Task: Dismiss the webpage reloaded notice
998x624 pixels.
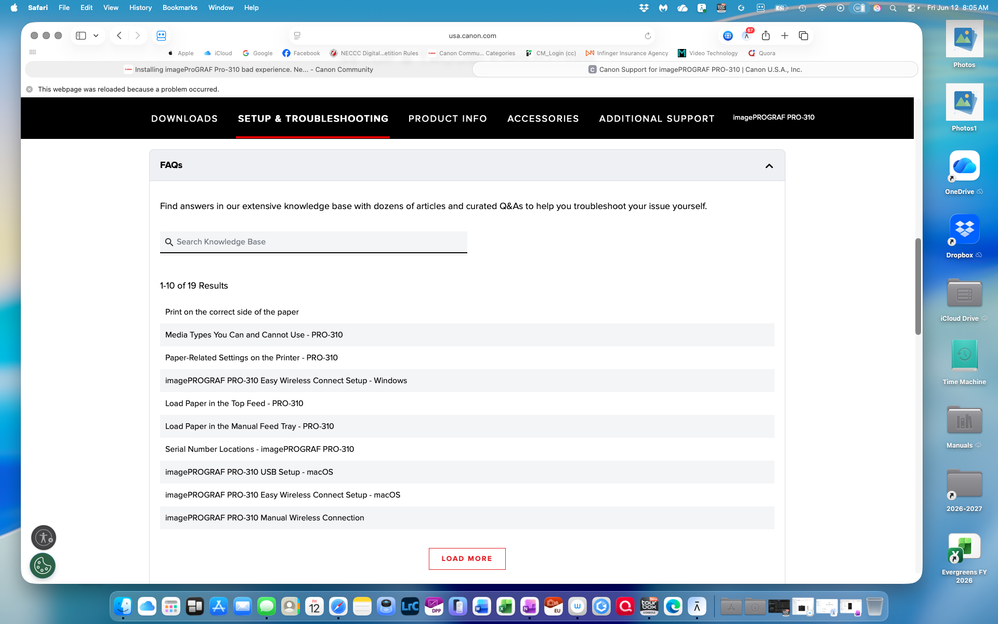Action: (x=29, y=89)
